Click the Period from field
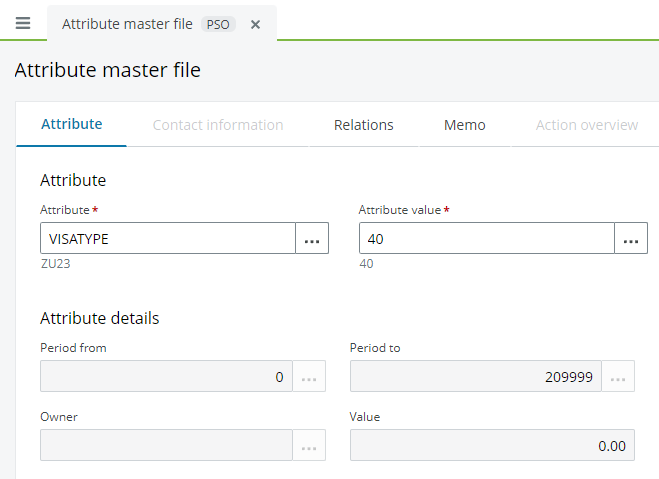Image resolution: width=659 pixels, height=479 pixels. point(166,377)
